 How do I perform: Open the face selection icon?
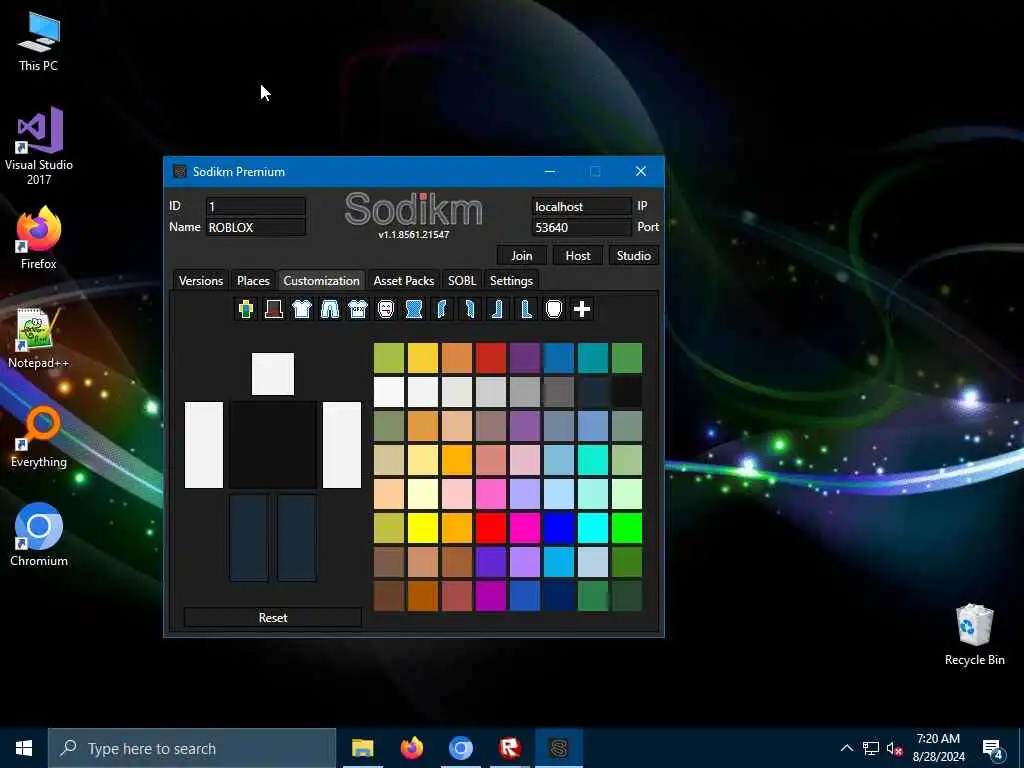click(x=386, y=309)
